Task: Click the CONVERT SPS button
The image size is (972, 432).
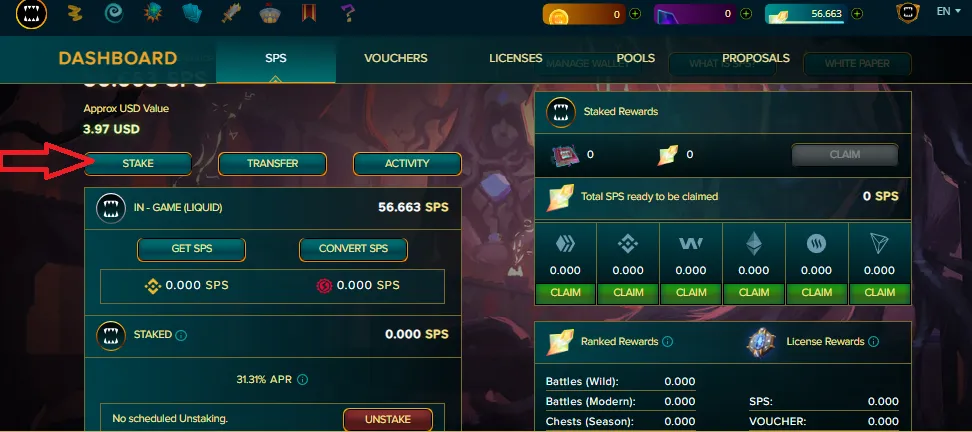Action: 353,249
